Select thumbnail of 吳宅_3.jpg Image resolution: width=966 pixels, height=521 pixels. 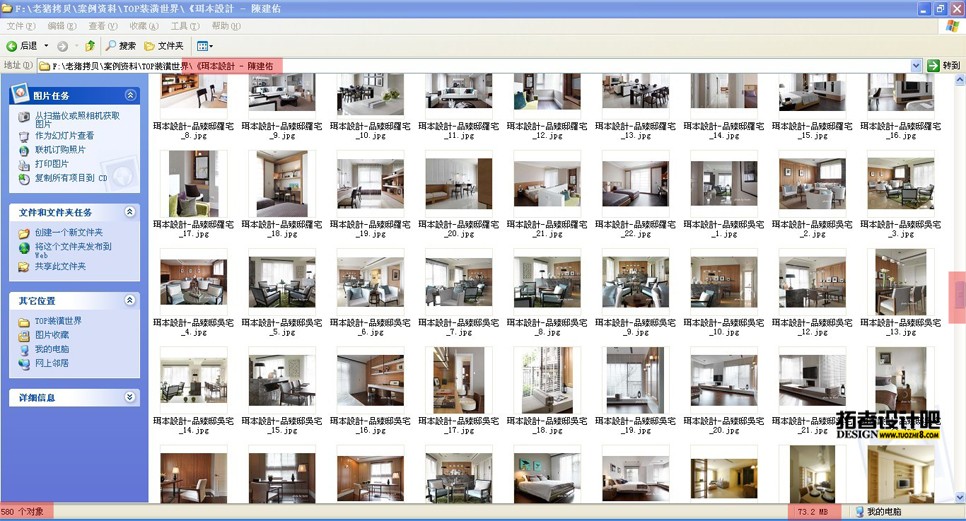[901, 184]
